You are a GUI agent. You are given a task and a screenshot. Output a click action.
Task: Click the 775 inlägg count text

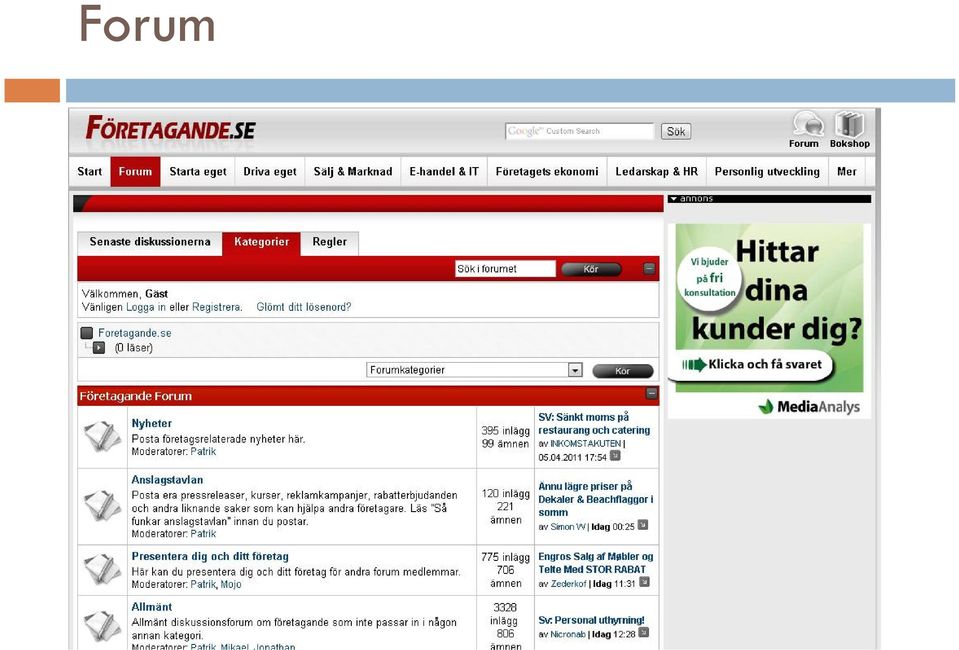pyautogui.click(x=505, y=557)
